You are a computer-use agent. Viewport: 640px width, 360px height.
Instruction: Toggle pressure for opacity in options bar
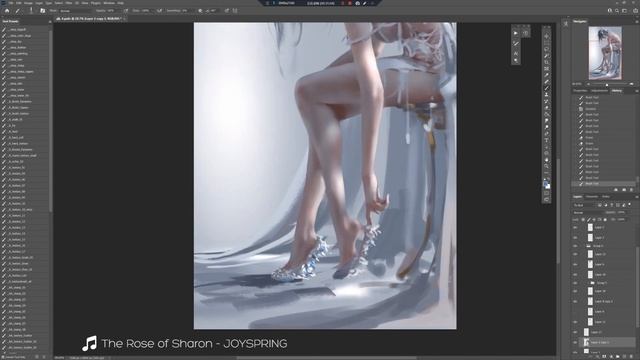coord(126,11)
